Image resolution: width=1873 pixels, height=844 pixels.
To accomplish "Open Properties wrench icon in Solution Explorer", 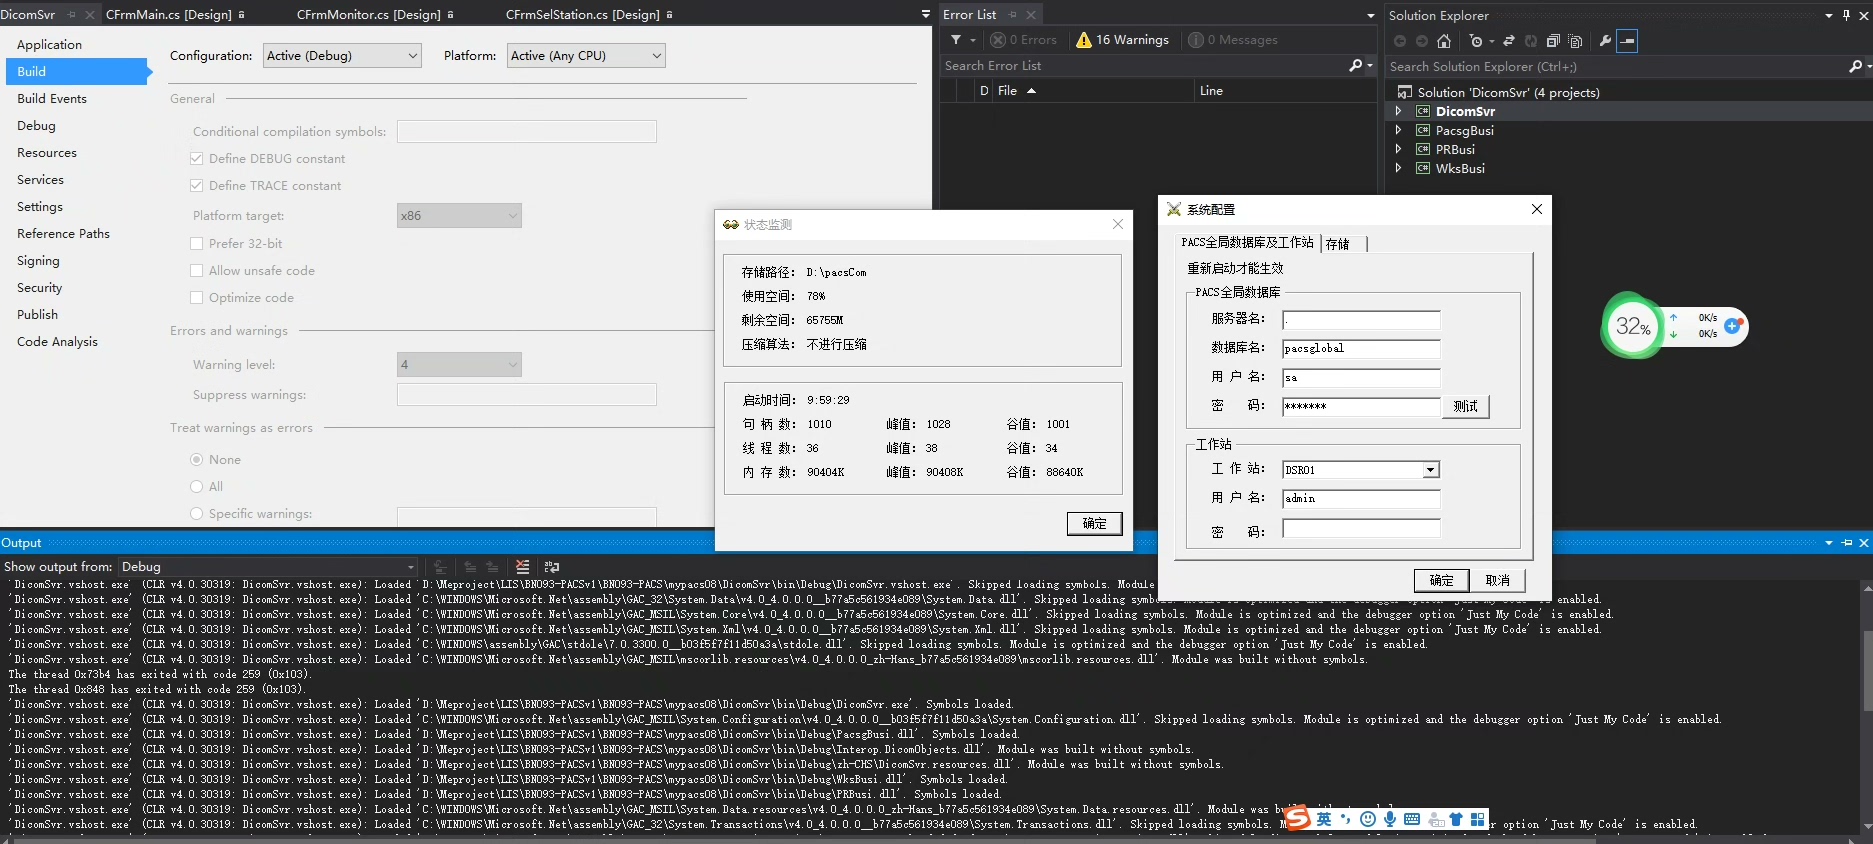I will (1605, 41).
